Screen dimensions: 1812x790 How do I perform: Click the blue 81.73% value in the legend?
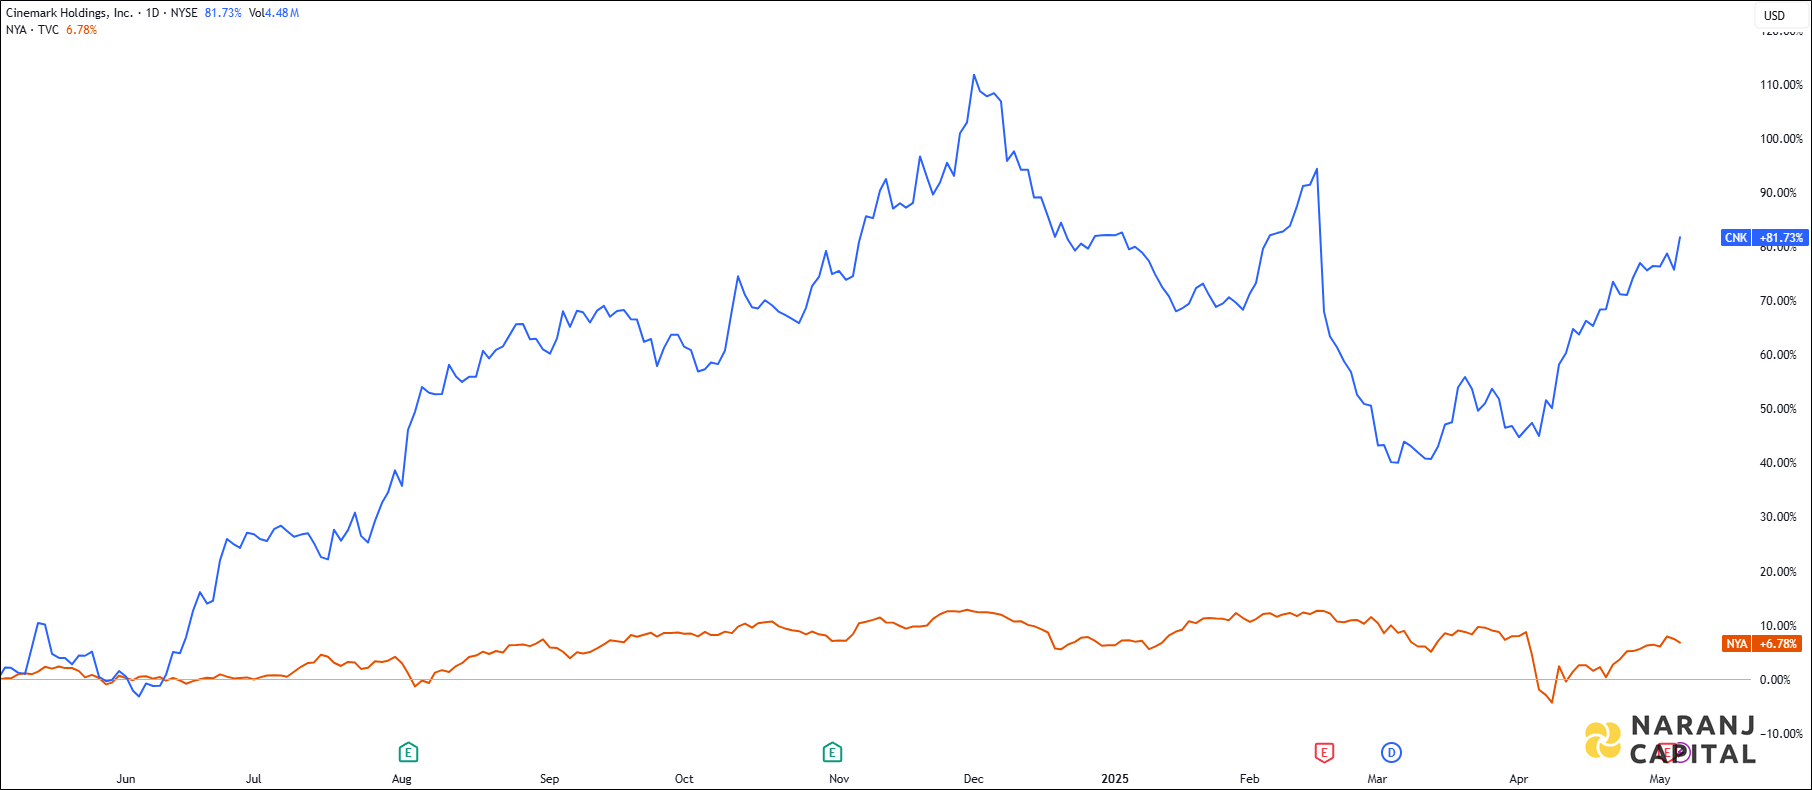(x=223, y=13)
